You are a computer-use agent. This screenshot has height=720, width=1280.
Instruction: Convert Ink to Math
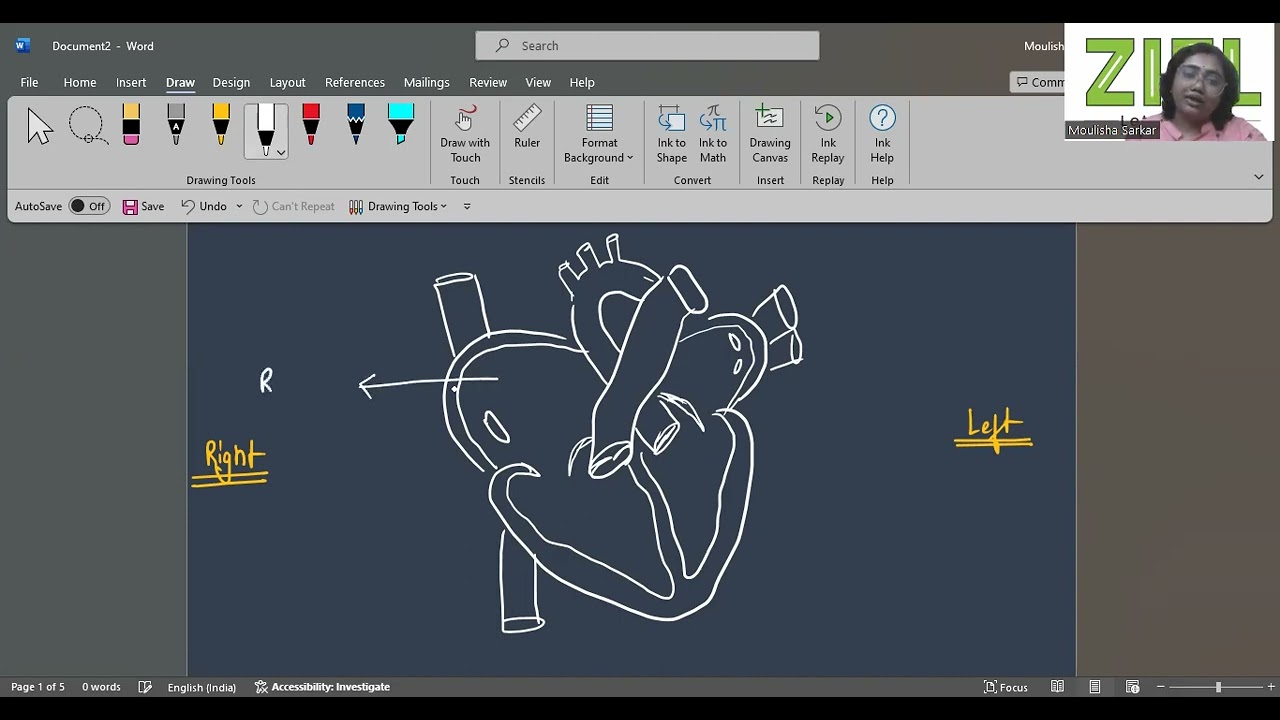point(713,135)
